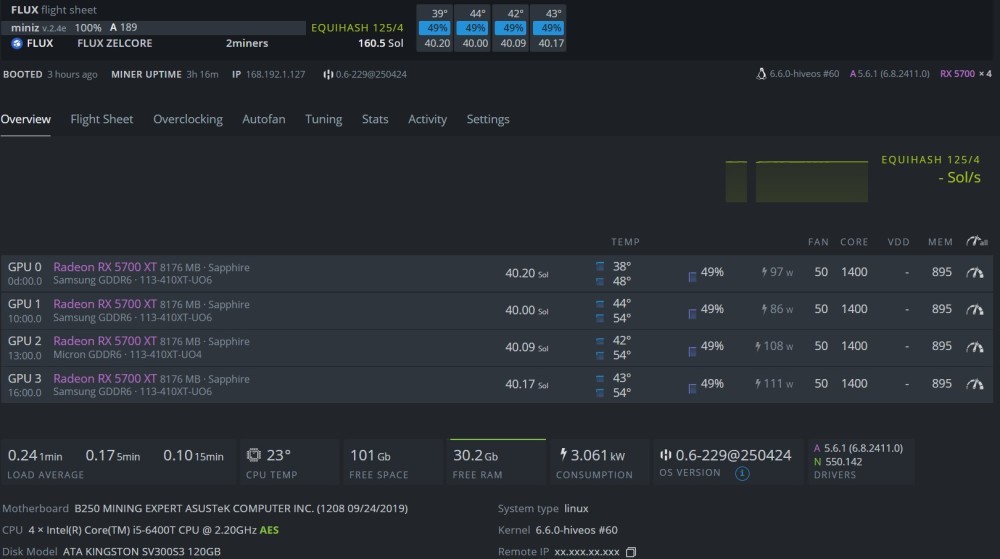Screen dimensions: 1000x559
Task: Click the power bolt icon beside 3.061 kW
Action: (x=563, y=454)
